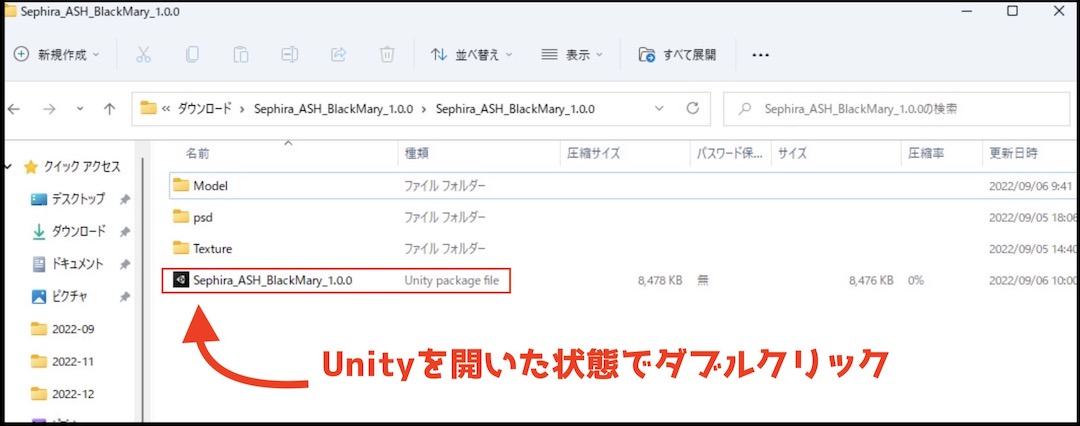Click the Copy icon in toolbar
1080x426 pixels.
[x=192, y=54]
